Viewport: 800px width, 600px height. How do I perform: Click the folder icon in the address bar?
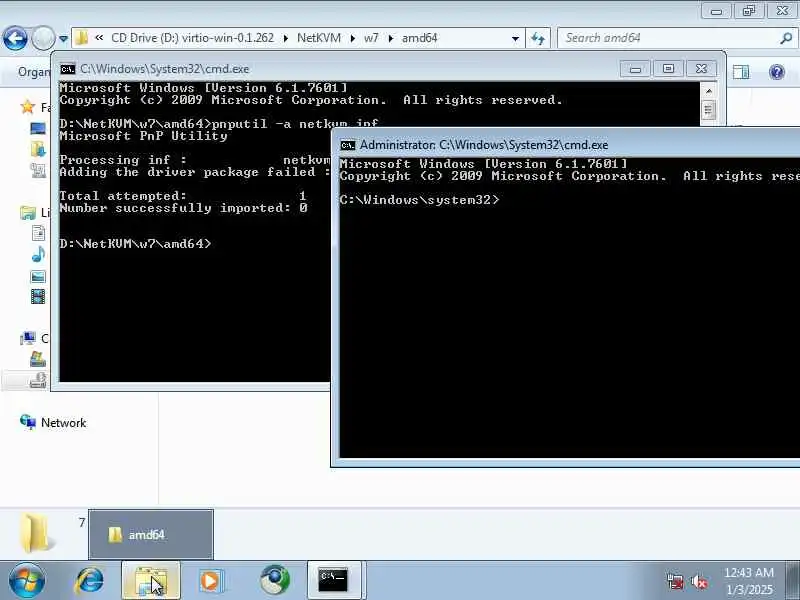pyautogui.click(x=81, y=38)
